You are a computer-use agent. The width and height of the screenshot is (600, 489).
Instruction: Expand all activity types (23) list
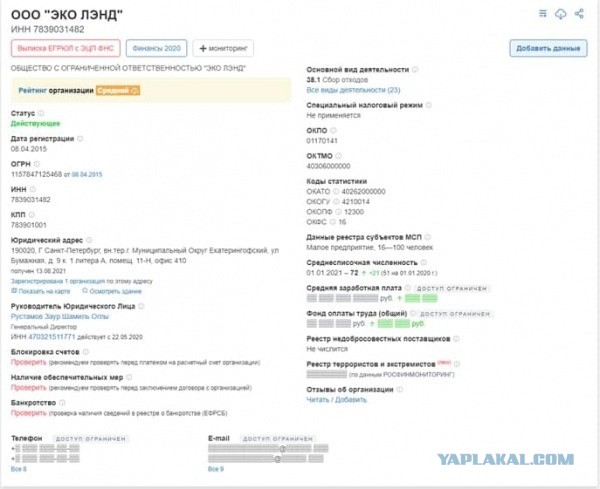coord(352,90)
